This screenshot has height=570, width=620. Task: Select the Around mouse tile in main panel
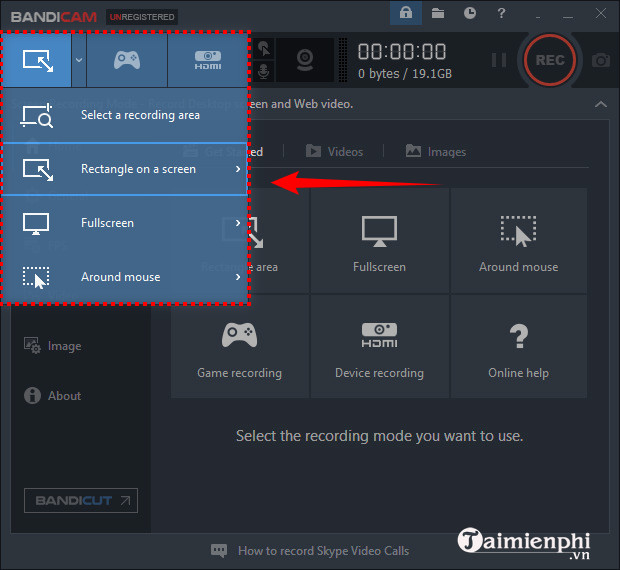(519, 241)
